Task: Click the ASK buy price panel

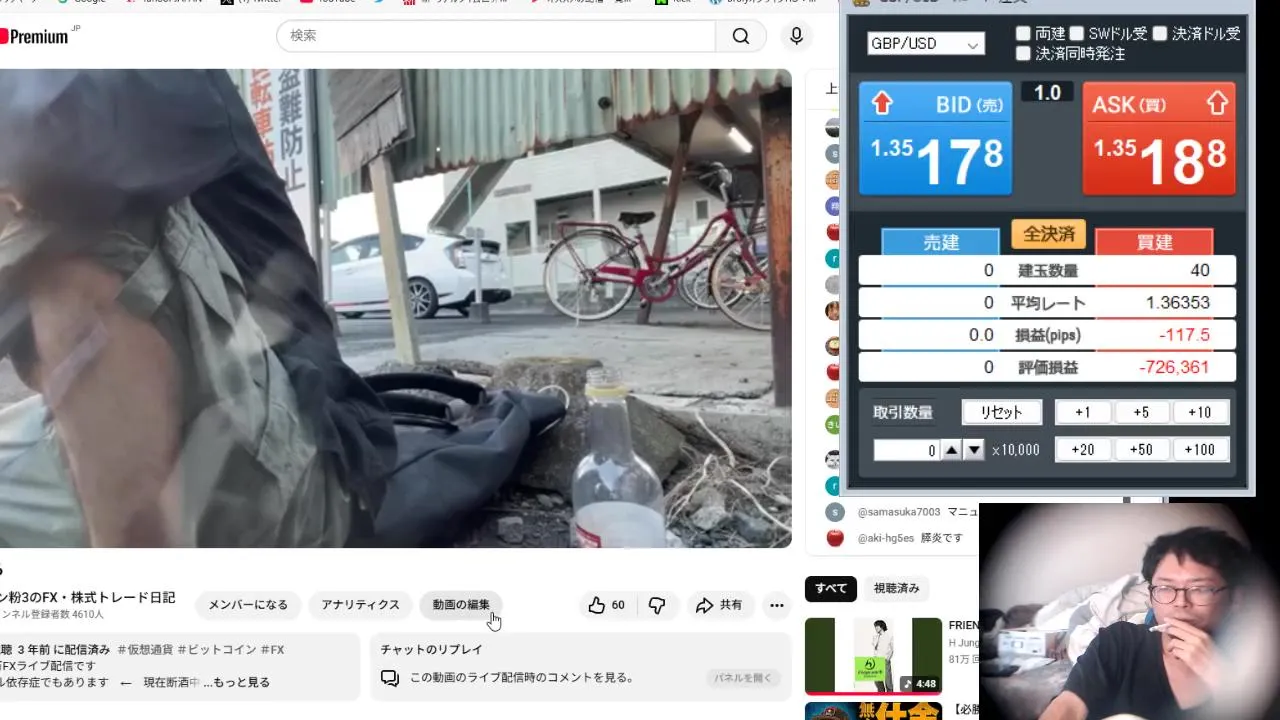Action: [x=1159, y=139]
